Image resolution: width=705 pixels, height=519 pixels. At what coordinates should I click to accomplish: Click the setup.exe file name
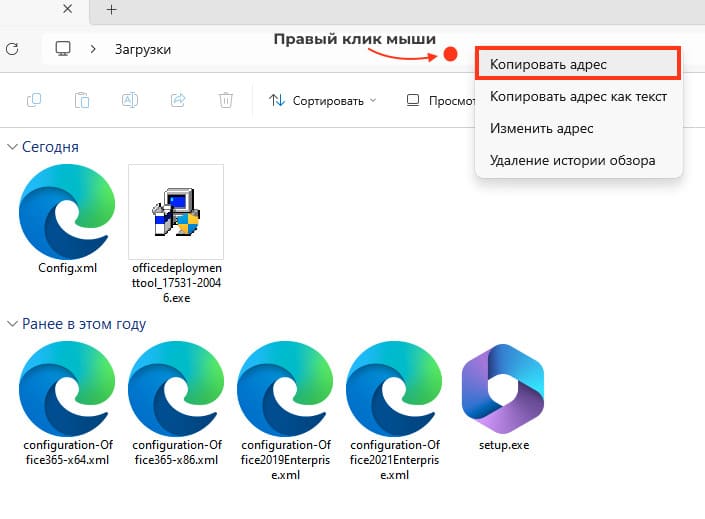pyautogui.click(x=504, y=445)
